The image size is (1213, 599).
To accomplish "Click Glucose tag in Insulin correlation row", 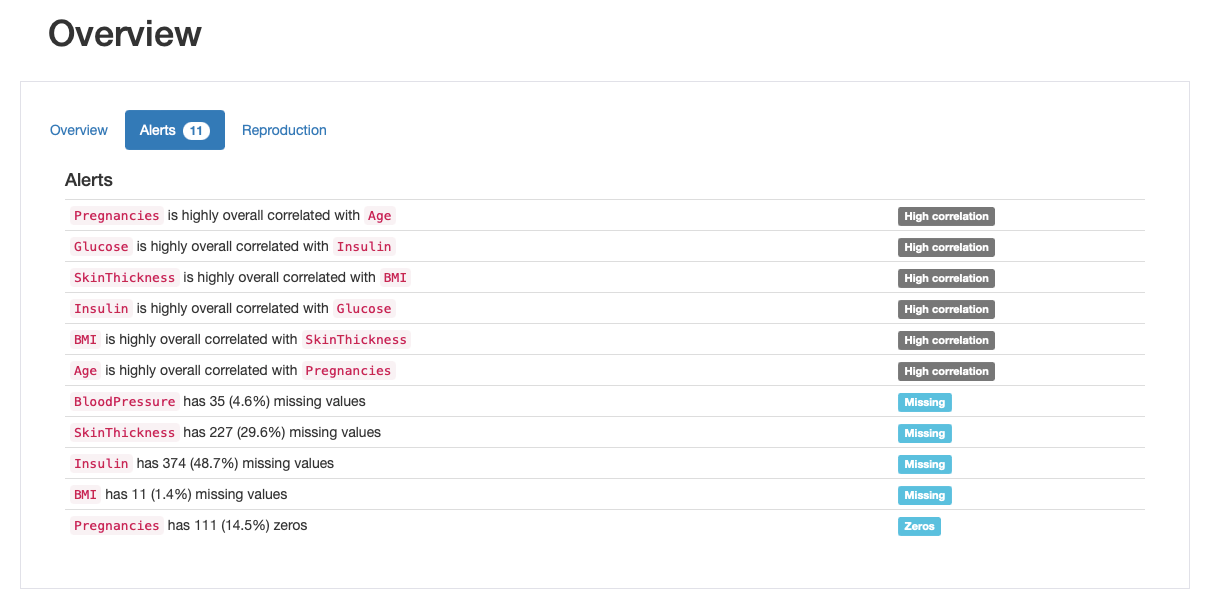I will click(x=364, y=309).
